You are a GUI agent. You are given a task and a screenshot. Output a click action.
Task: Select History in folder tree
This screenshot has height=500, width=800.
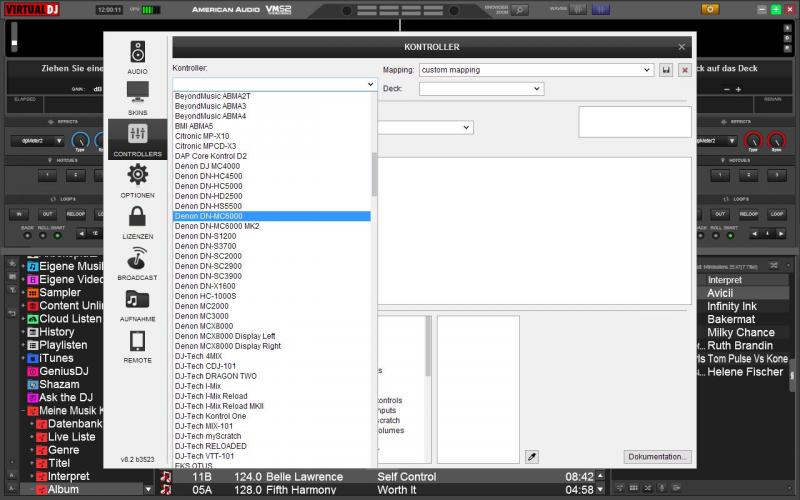click(51, 332)
